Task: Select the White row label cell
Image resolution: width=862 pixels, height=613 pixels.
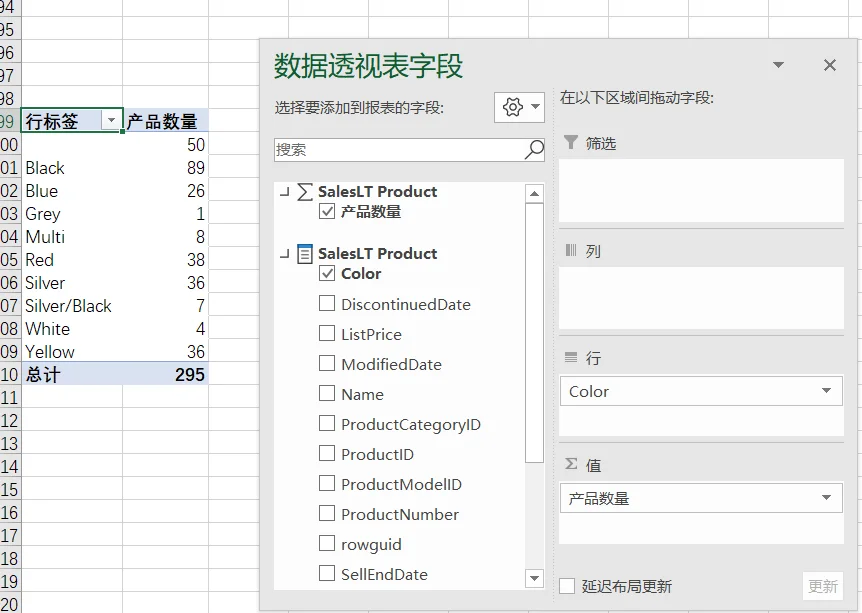Action: coord(72,329)
